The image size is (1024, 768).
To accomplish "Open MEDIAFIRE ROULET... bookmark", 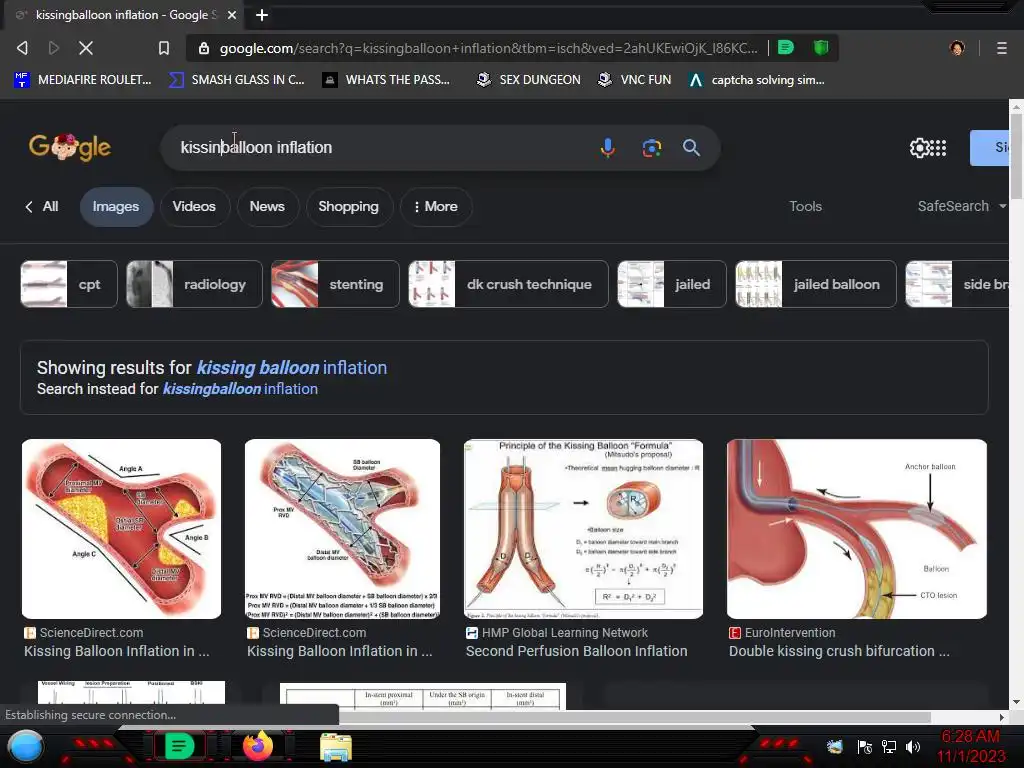I will coord(83,80).
